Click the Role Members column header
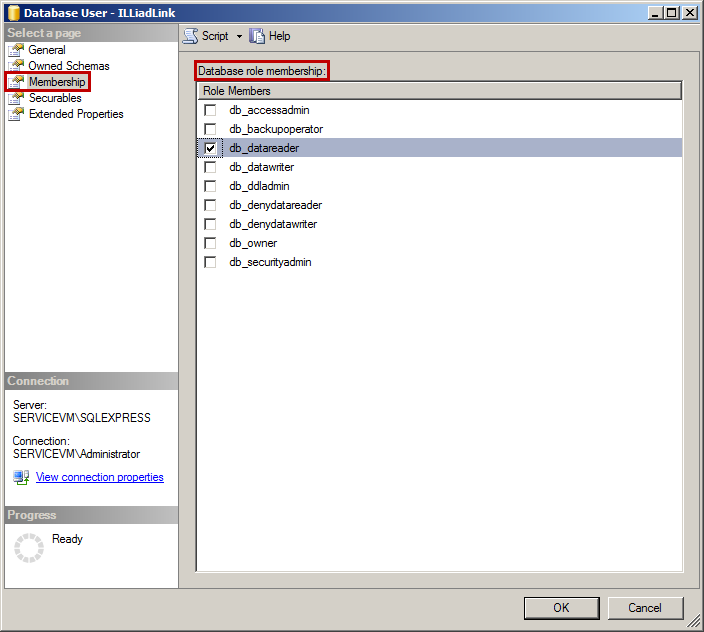 [x=438, y=91]
